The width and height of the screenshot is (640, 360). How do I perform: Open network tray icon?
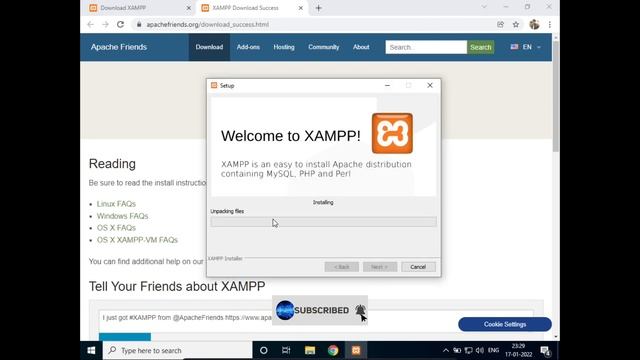[469, 351]
